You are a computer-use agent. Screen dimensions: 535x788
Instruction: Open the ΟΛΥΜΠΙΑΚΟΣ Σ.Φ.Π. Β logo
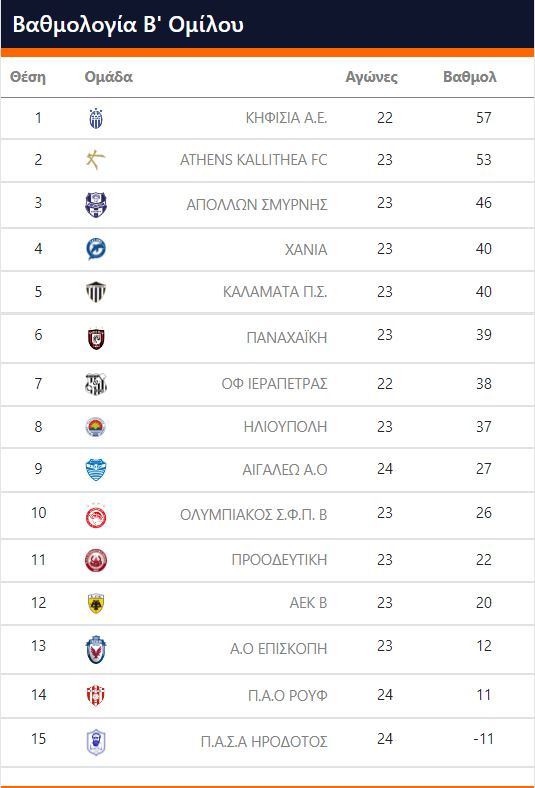[x=96, y=516]
